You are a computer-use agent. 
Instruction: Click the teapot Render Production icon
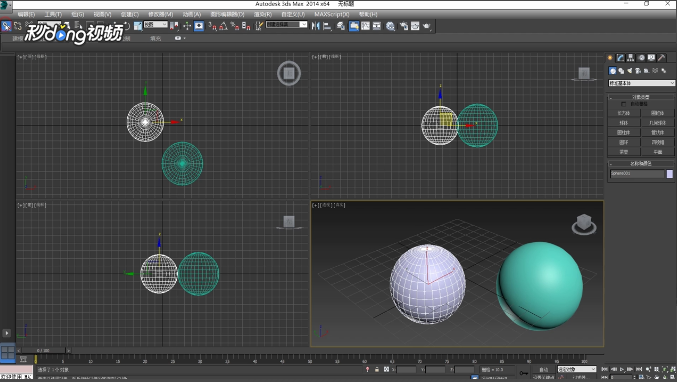pyautogui.click(x=427, y=26)
